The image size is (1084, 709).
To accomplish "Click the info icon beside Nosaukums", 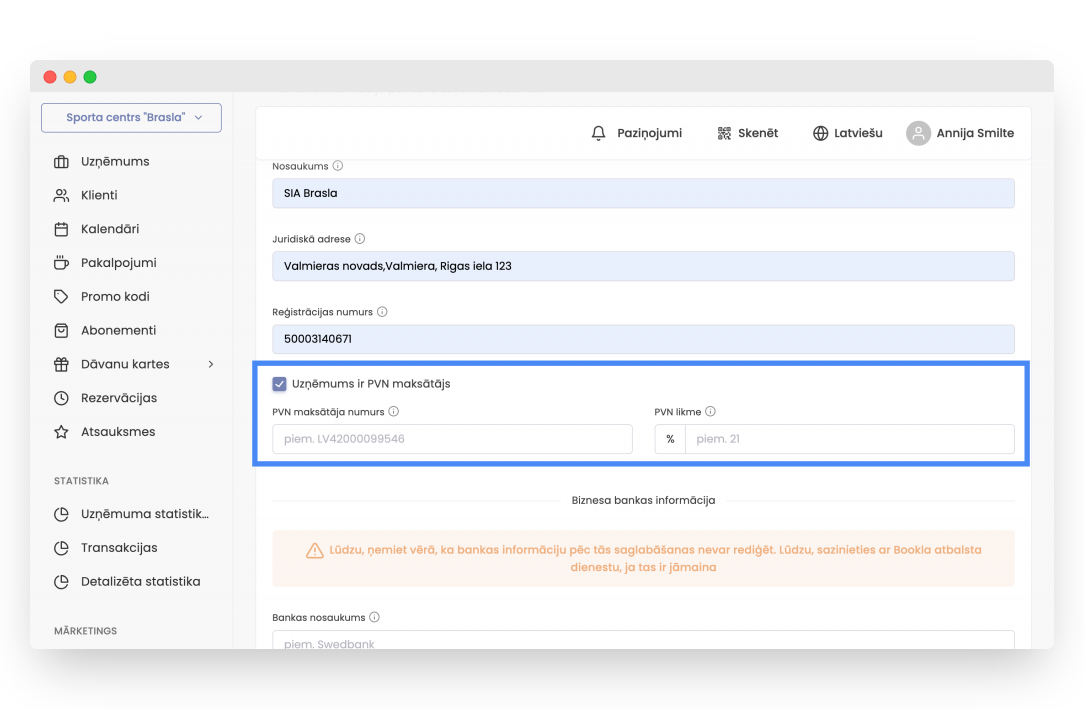I will [337, 166].
